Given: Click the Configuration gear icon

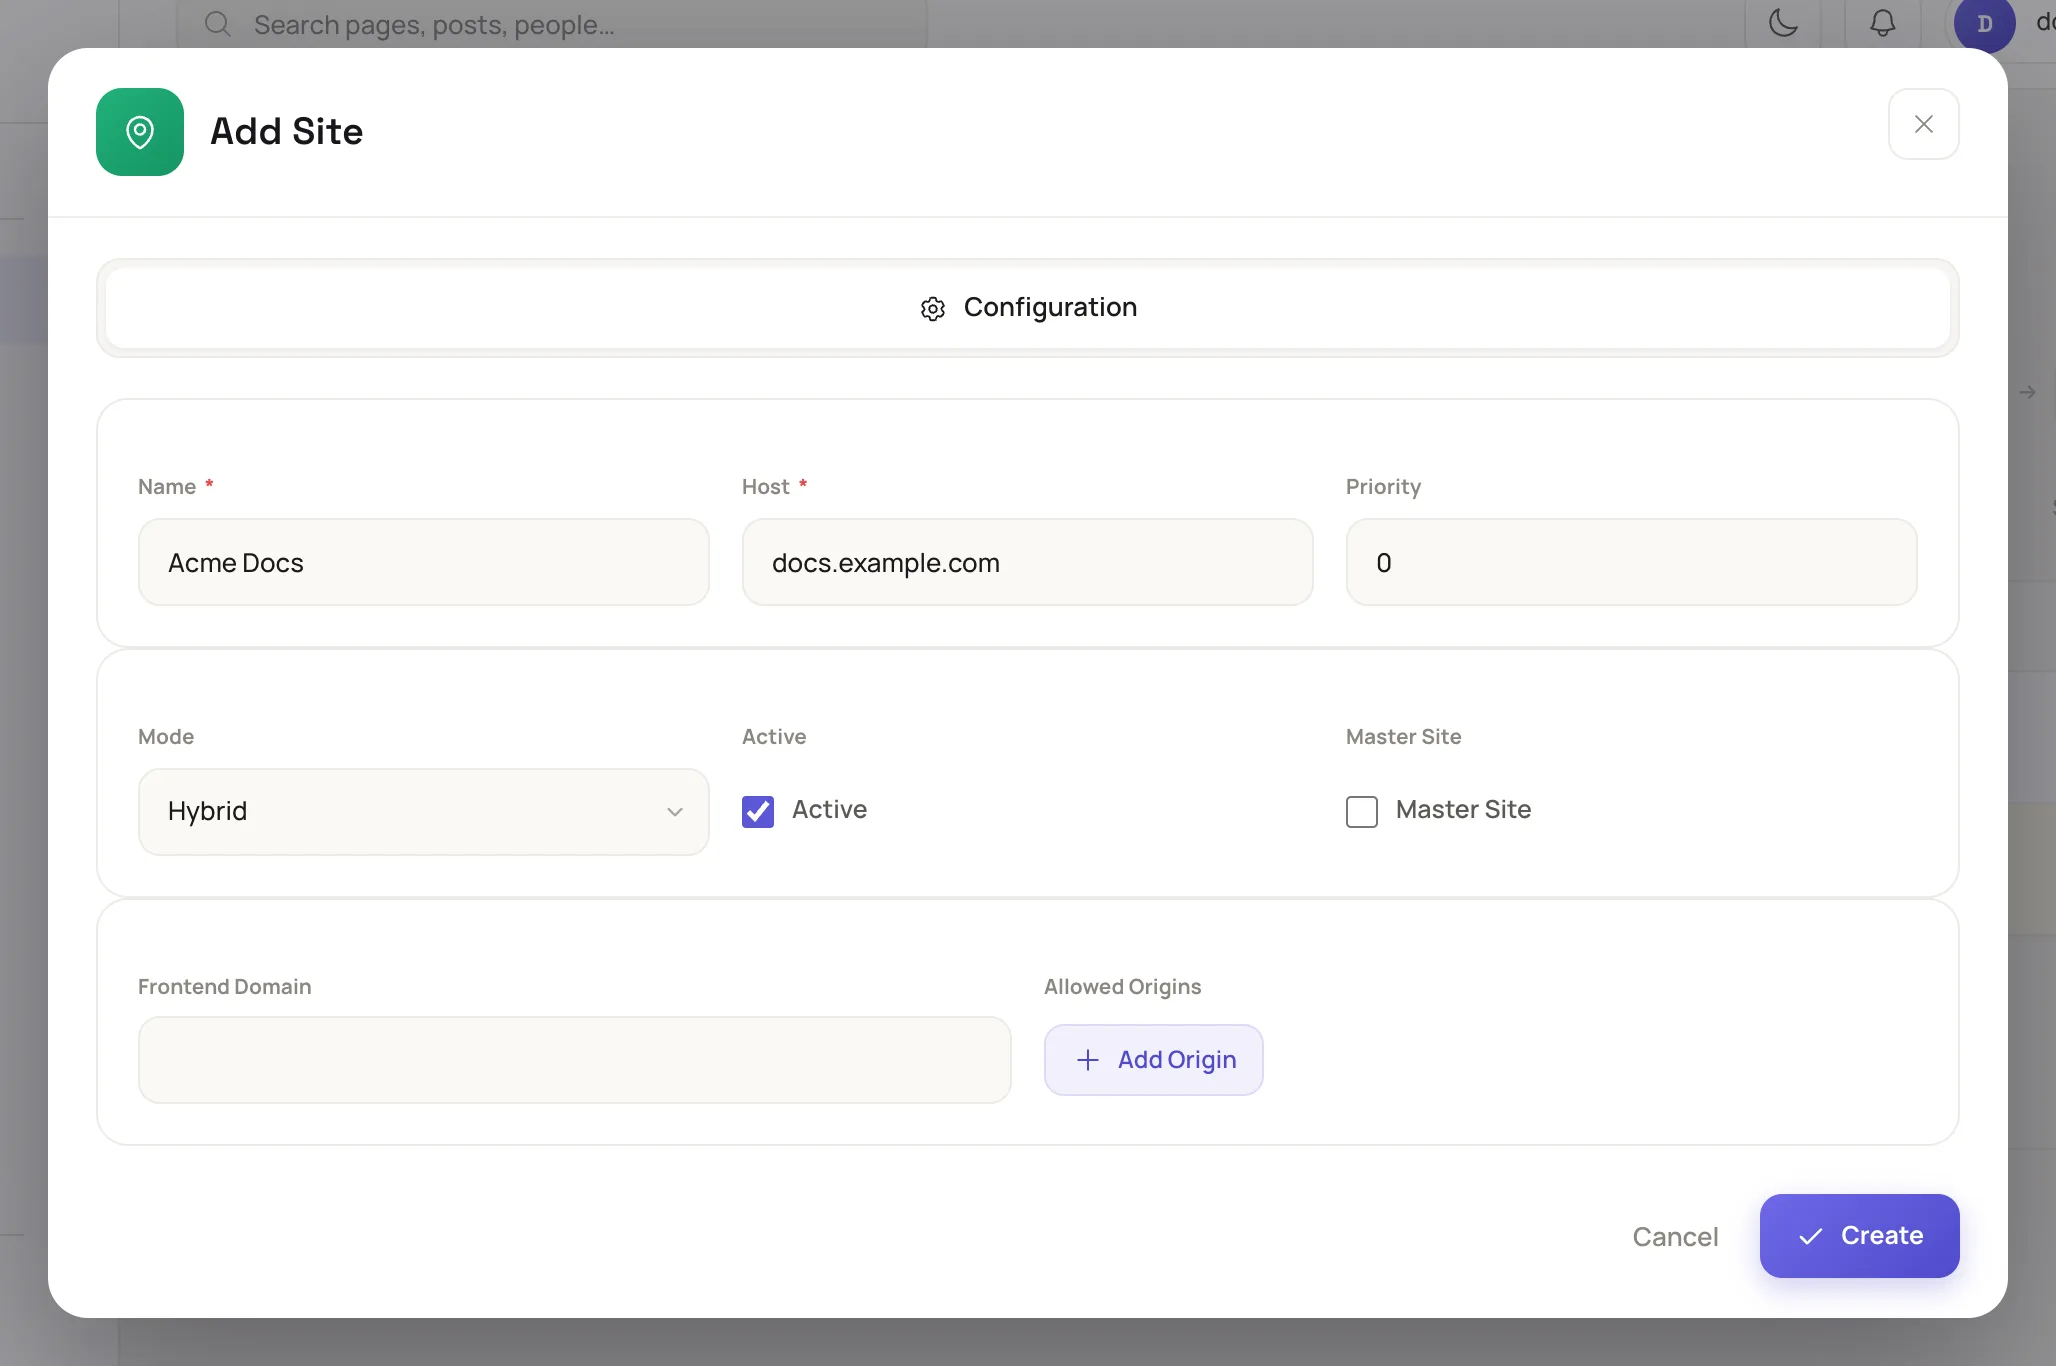Looking at the screenshot, I should 932,308.
